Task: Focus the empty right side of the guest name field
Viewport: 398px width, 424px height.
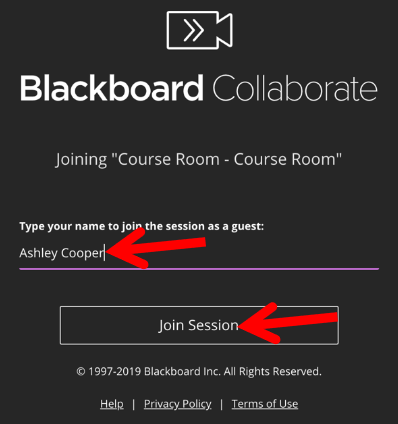Action: pyautogui.click(x=293, y=253)
